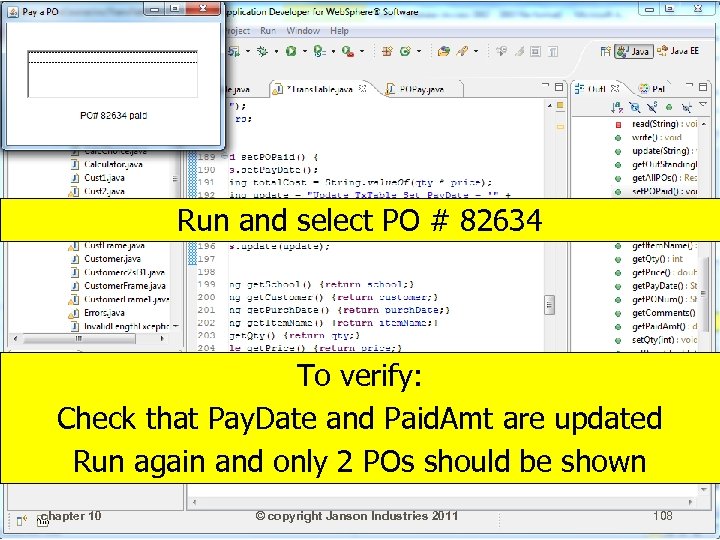Switch to the Palette view tab
Screen dimensions: 720x540
tap(652, 89)
